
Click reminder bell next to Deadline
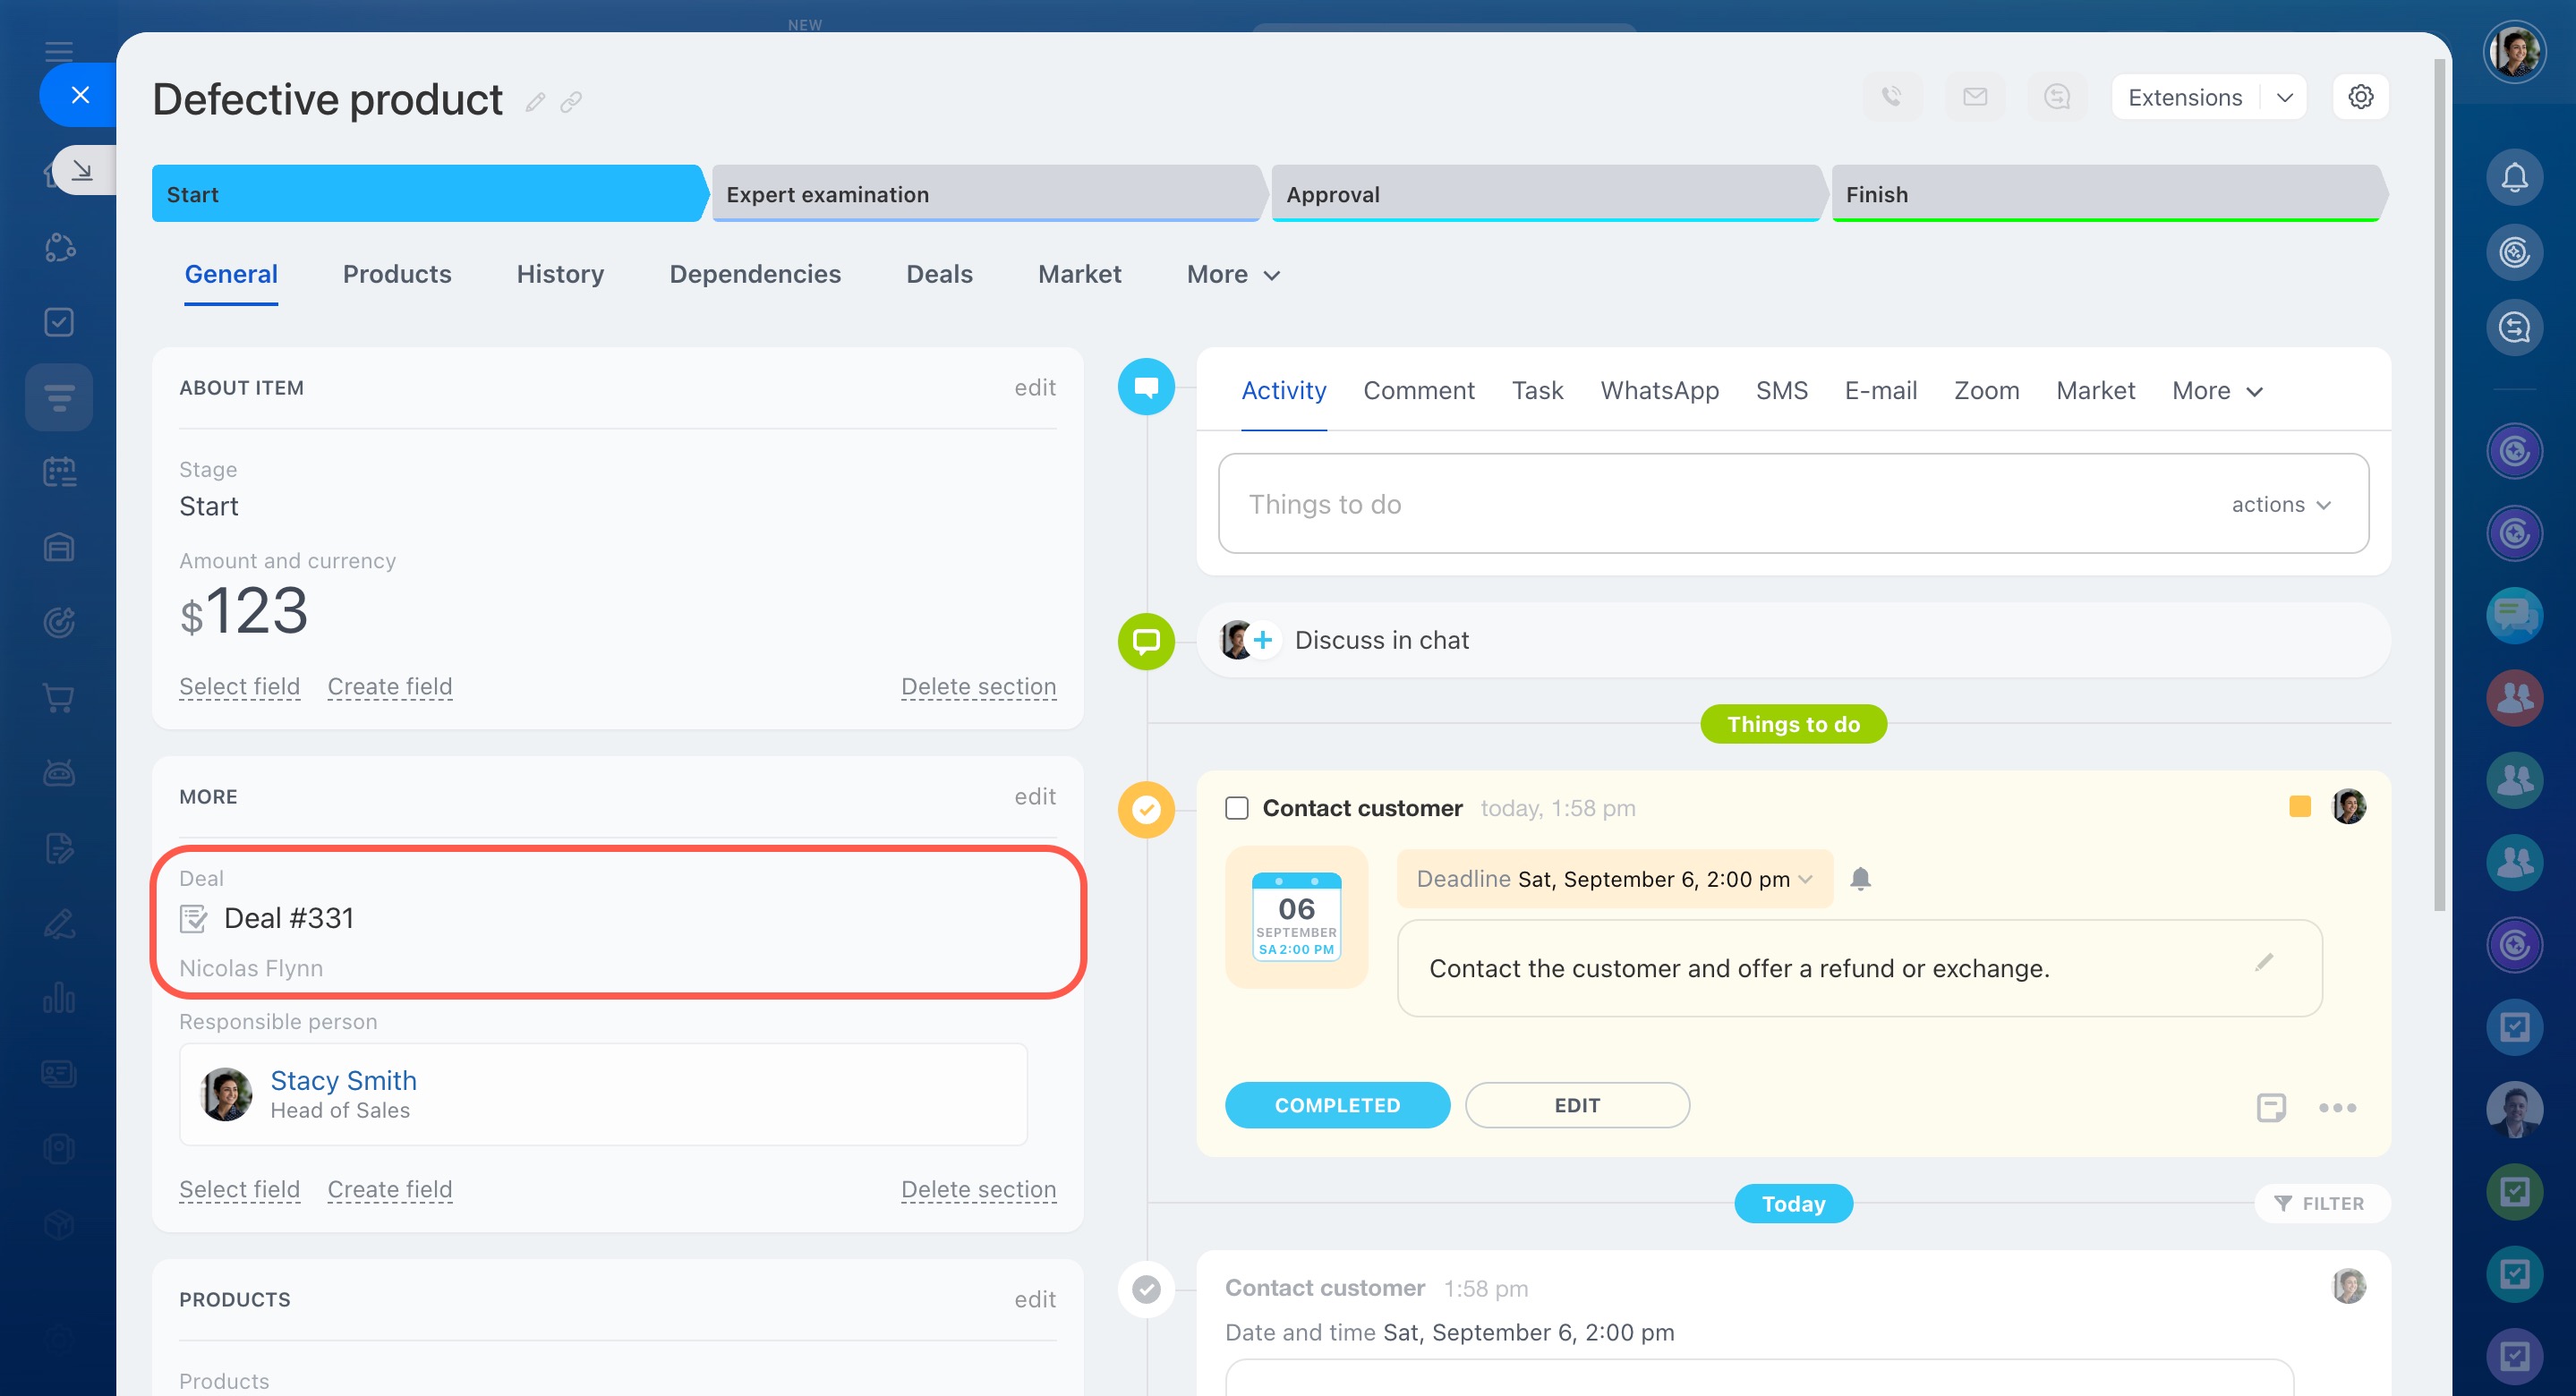coord(1860,879)
